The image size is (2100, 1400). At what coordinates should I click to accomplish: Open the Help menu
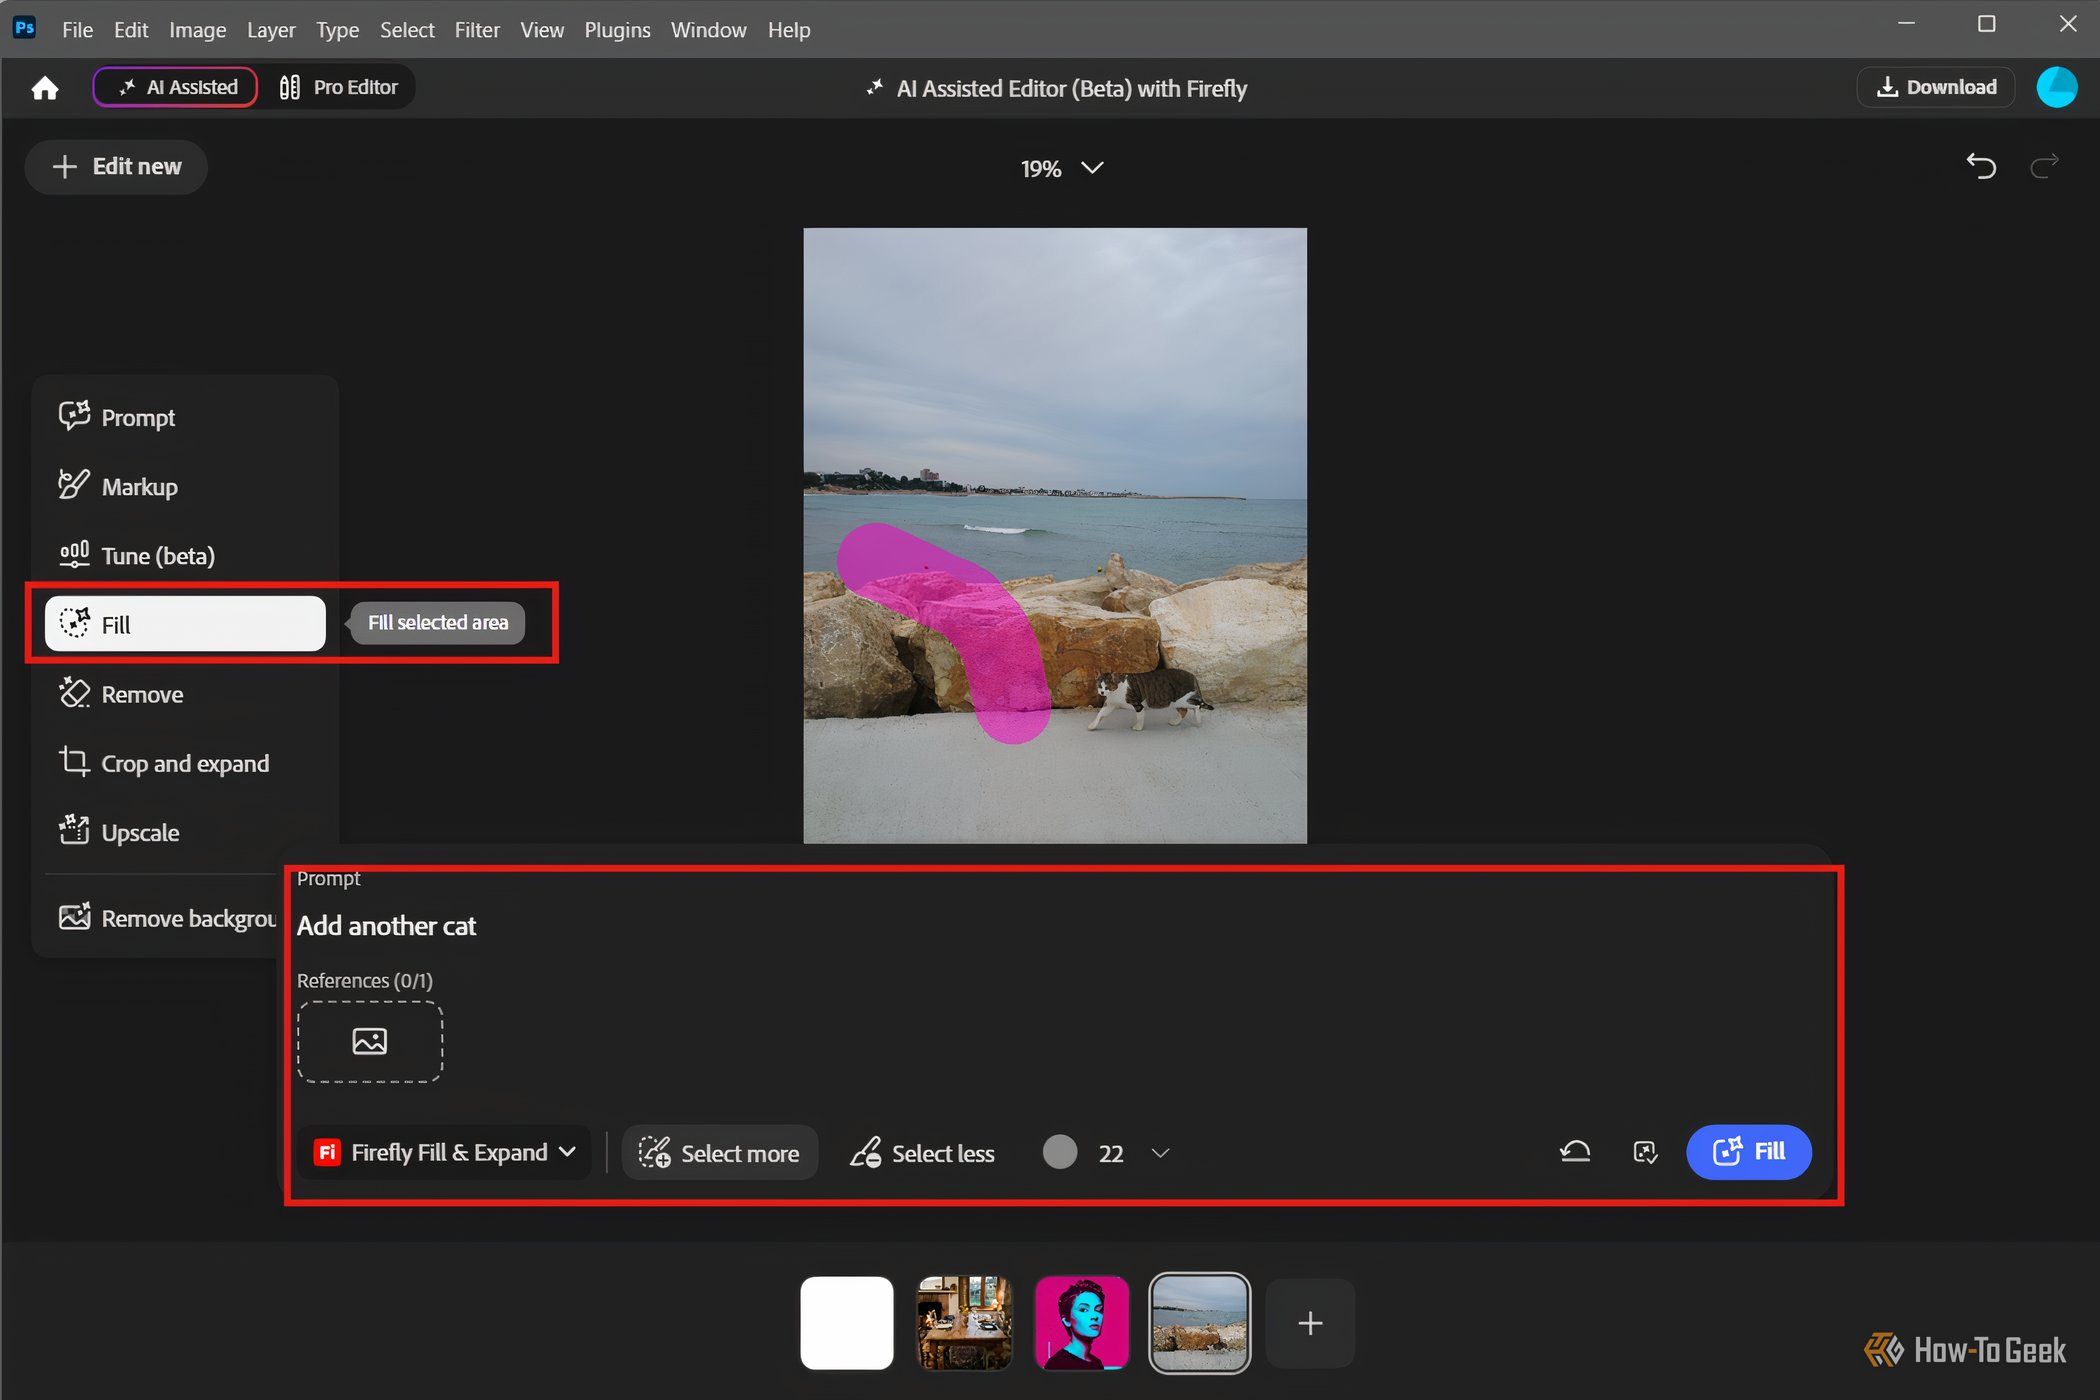click(789, 30)
